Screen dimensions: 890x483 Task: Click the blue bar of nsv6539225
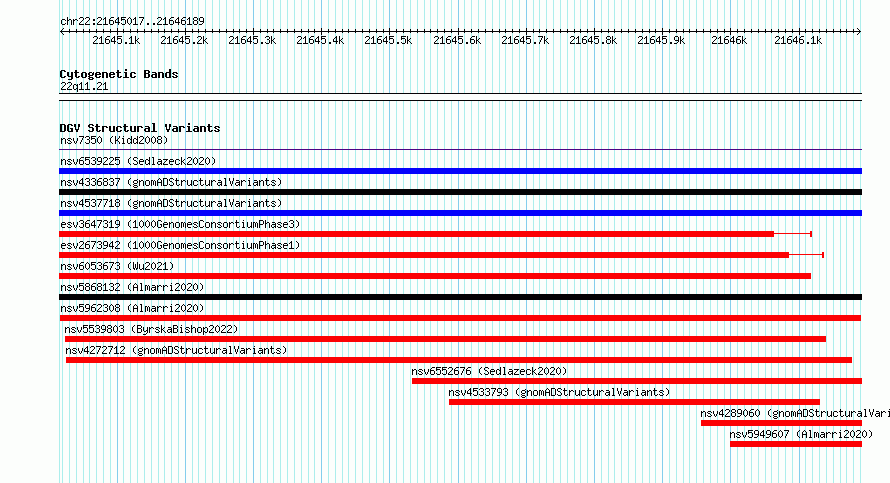tap(460, 171)
